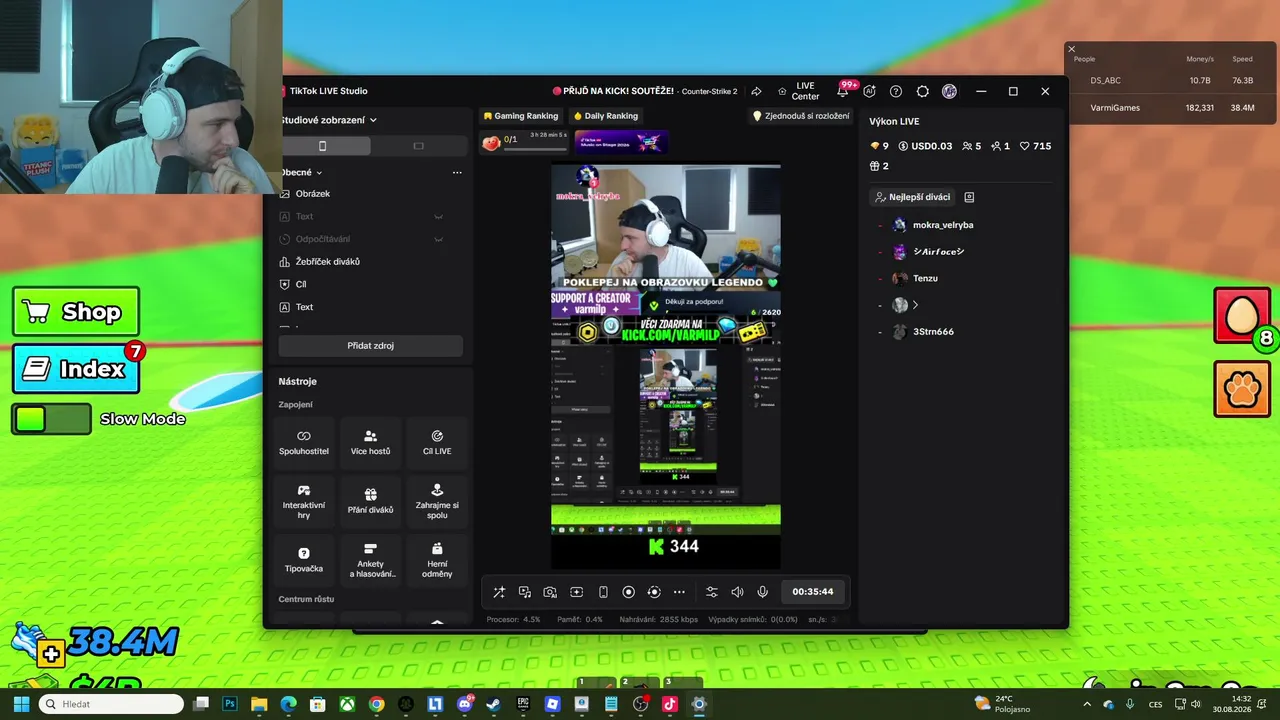Open the Více hostů tool
Screen dimensions: 1280x720
coord(370,443)
